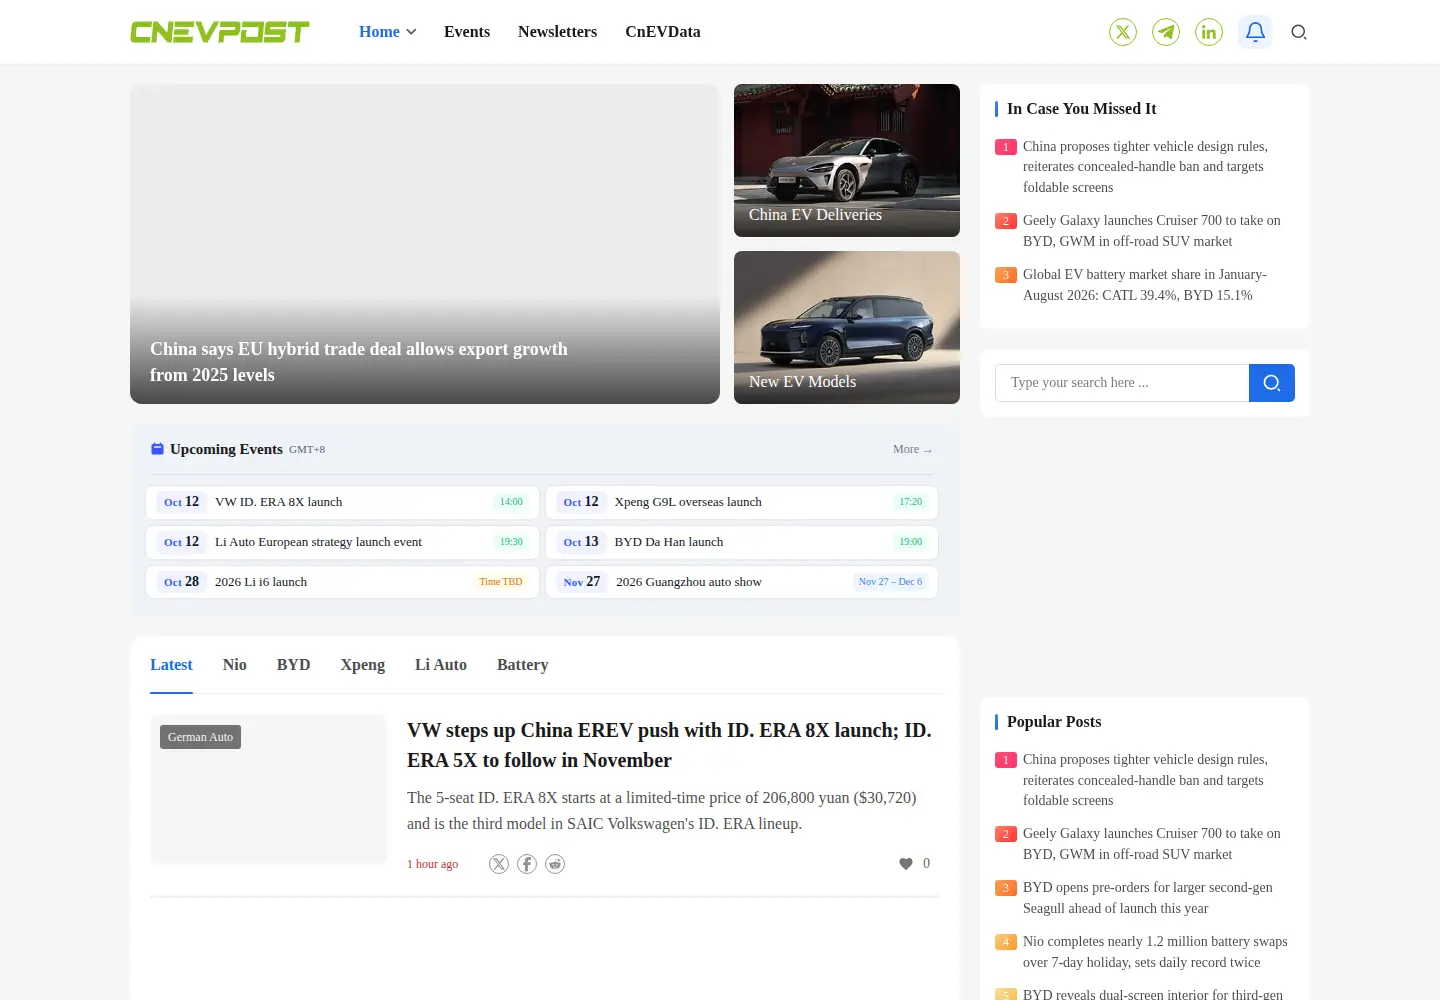The width and height of the screenshot is (1440, 1000).
Task: Open the CnEVData menu item
Action: tap(663, 32)
